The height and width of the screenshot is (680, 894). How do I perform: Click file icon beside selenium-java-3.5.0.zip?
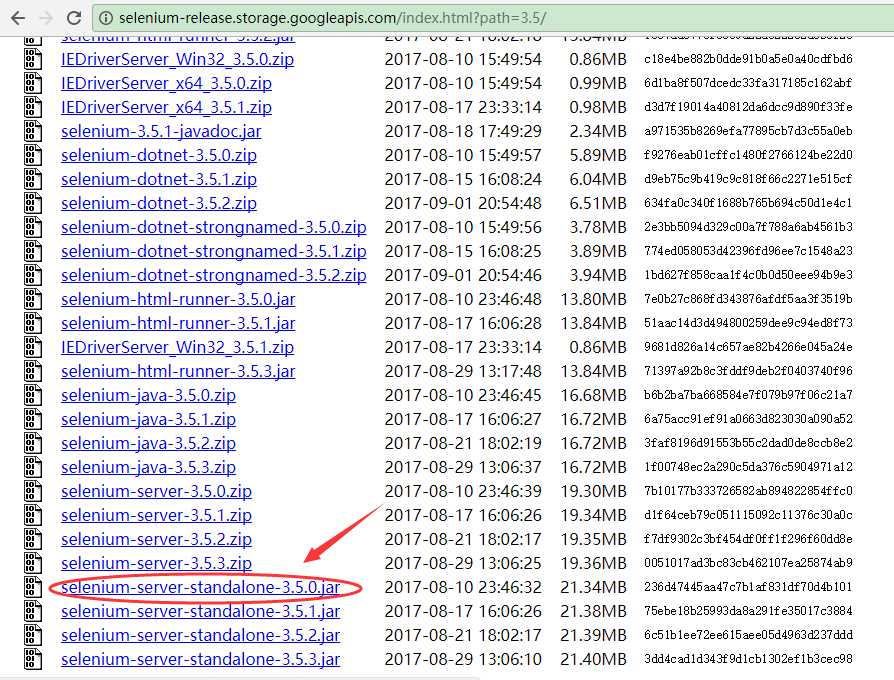point(33,394)
